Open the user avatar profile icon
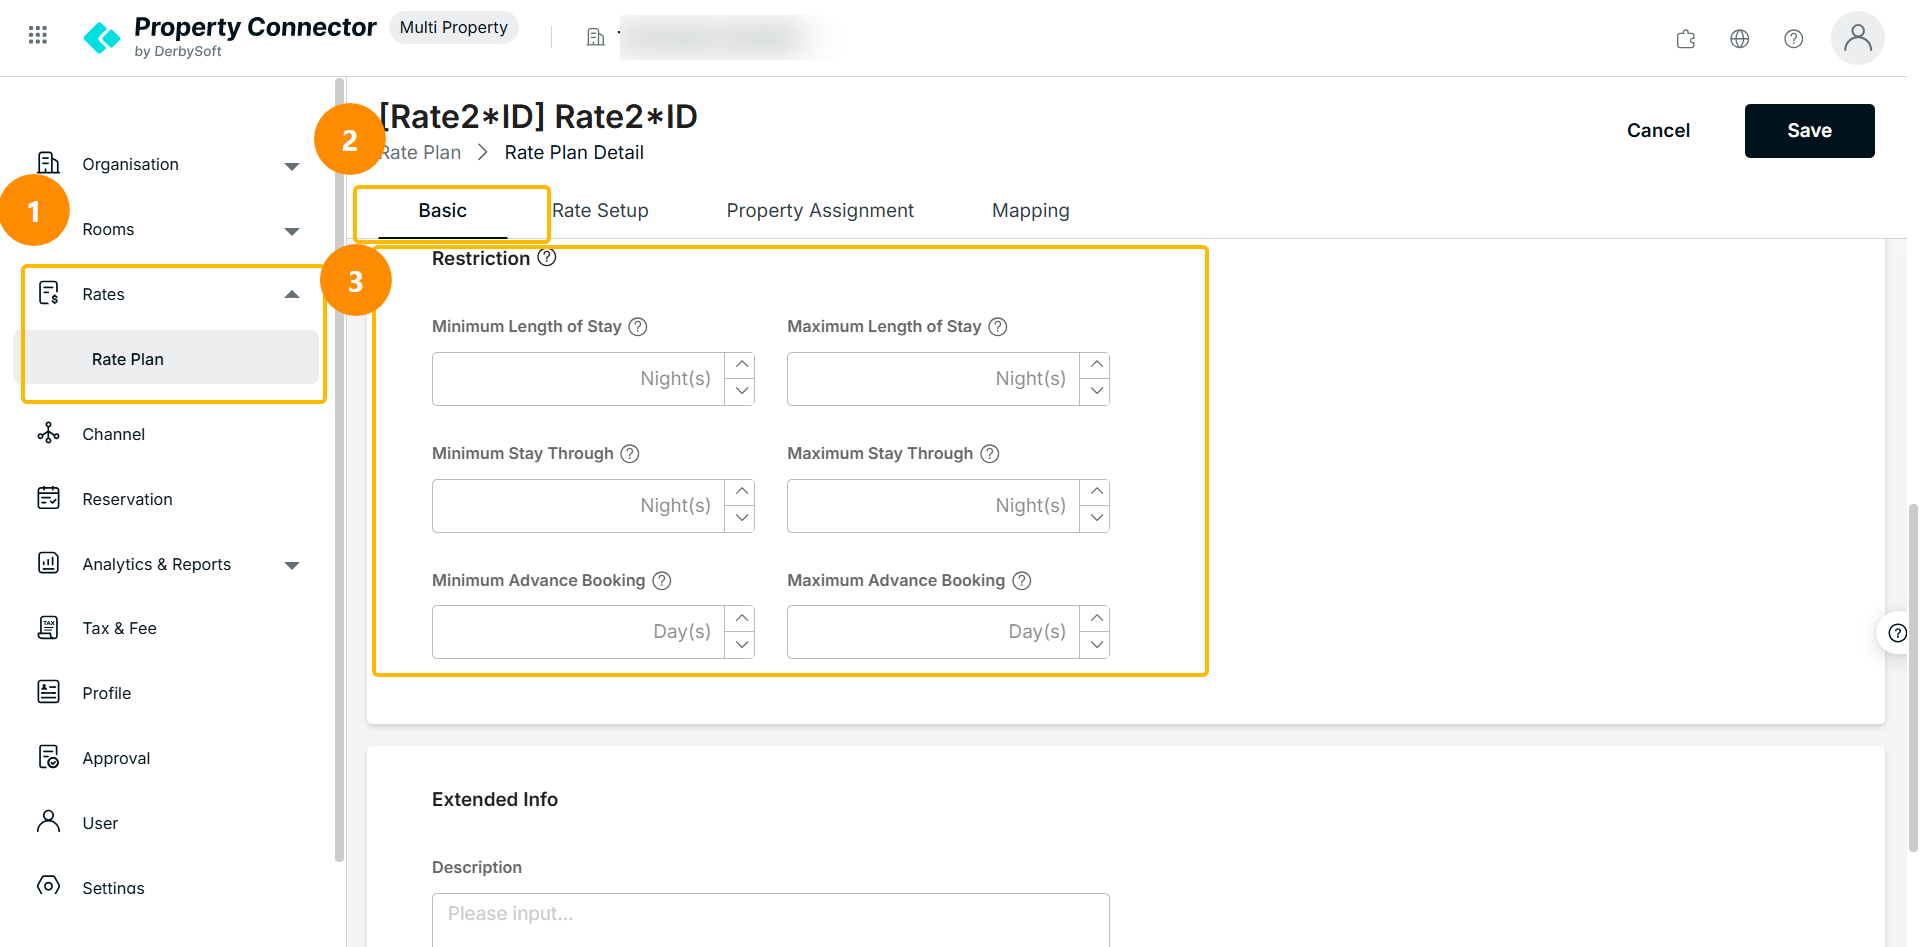1920x947 pixels. pos(1858,38)
